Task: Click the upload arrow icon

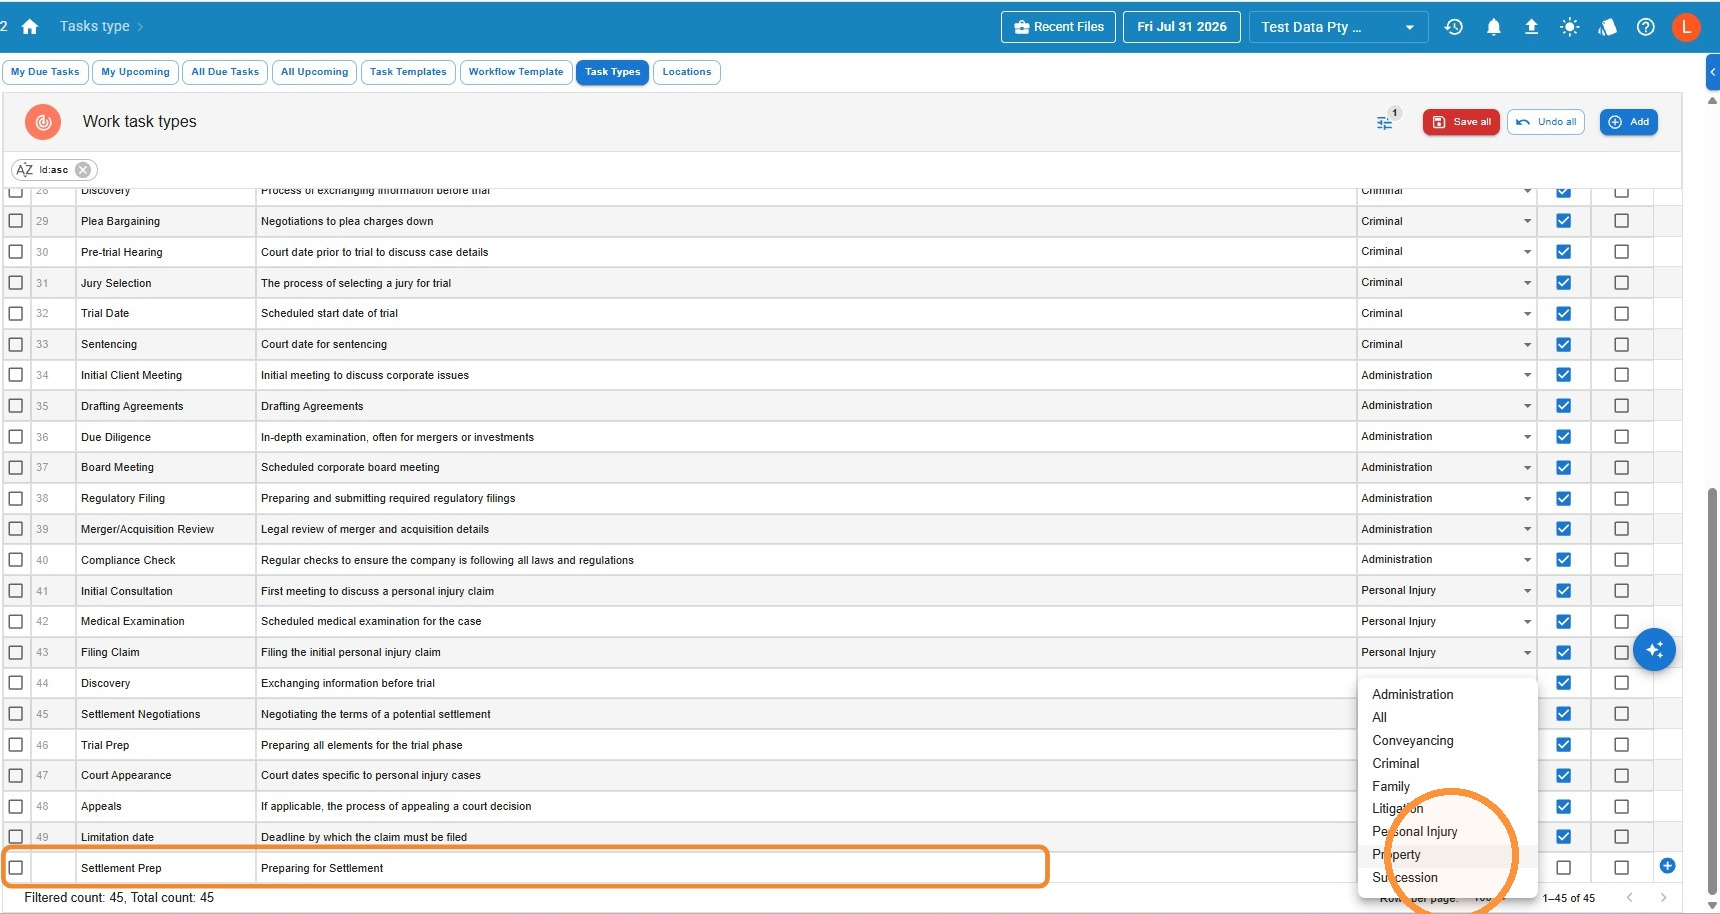Action: pos(1531,27)
